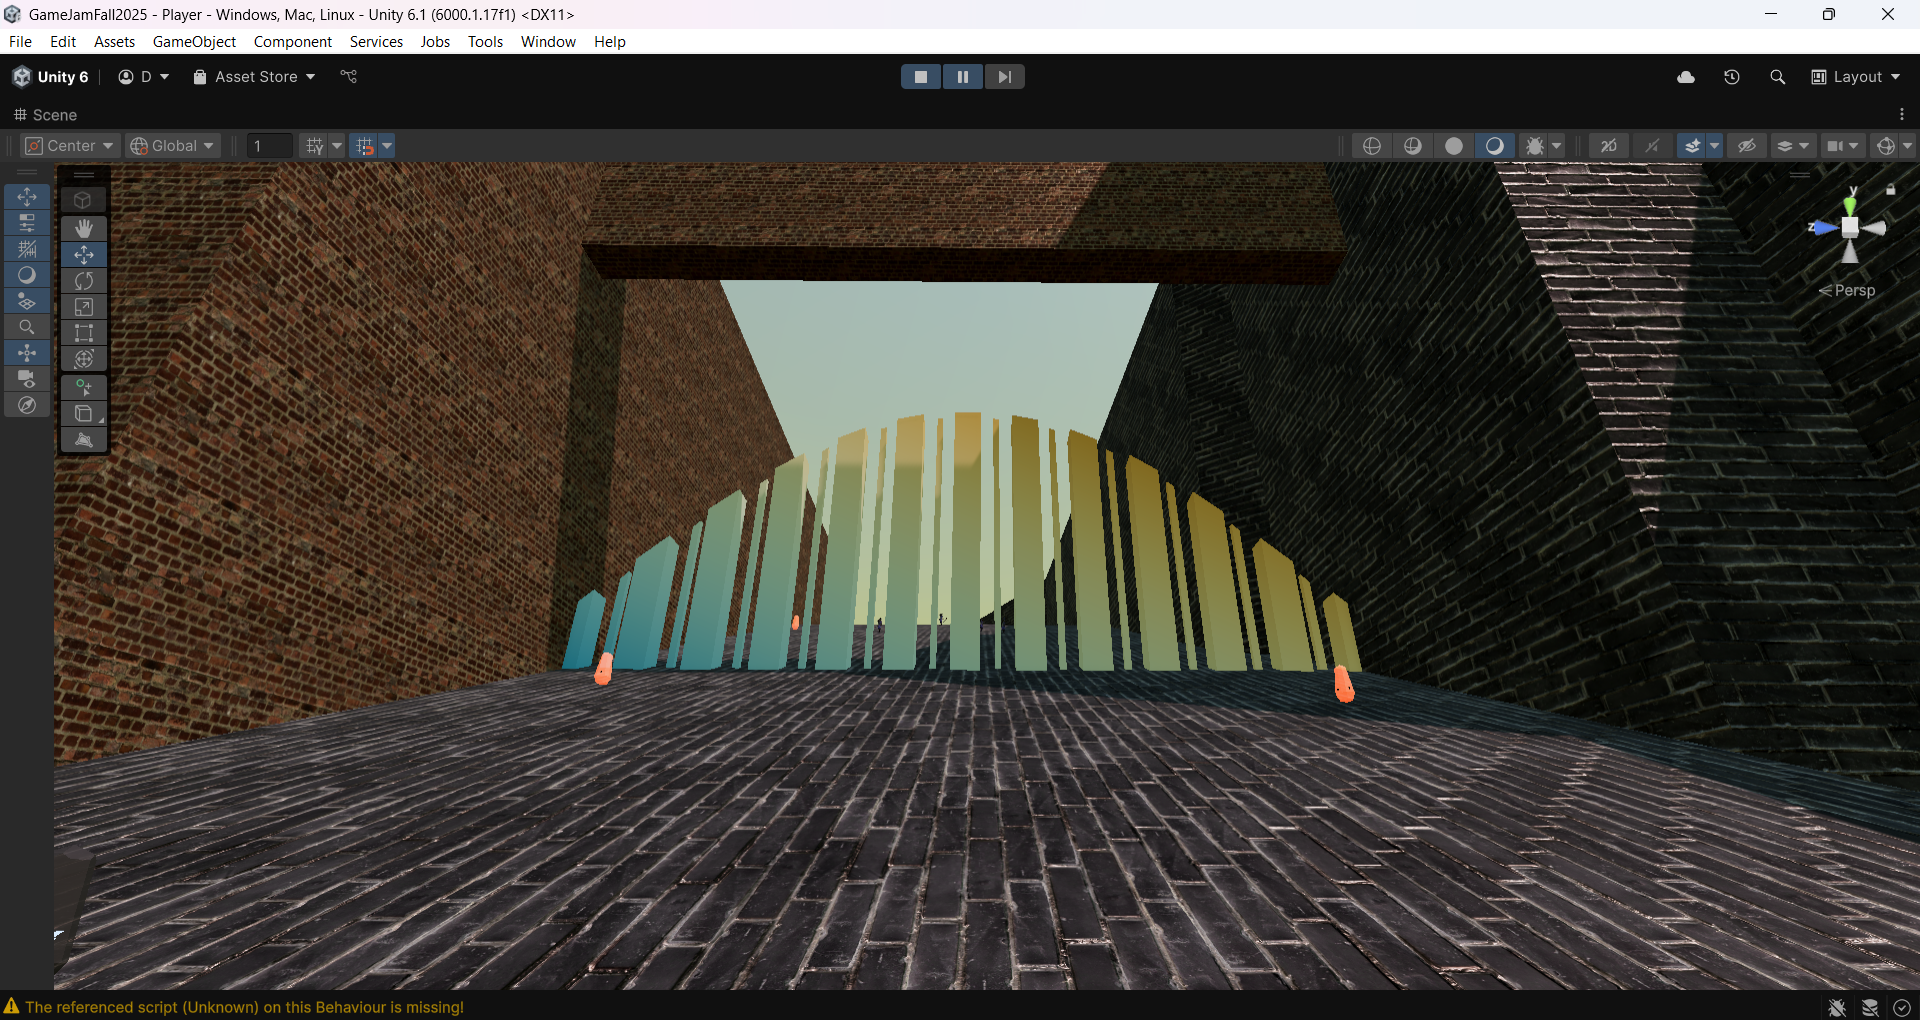Image resolution: width=1920 pixels, height=1020 pixels.
Task: Stop play mode with the Play button
Action: tap(921, 77)
